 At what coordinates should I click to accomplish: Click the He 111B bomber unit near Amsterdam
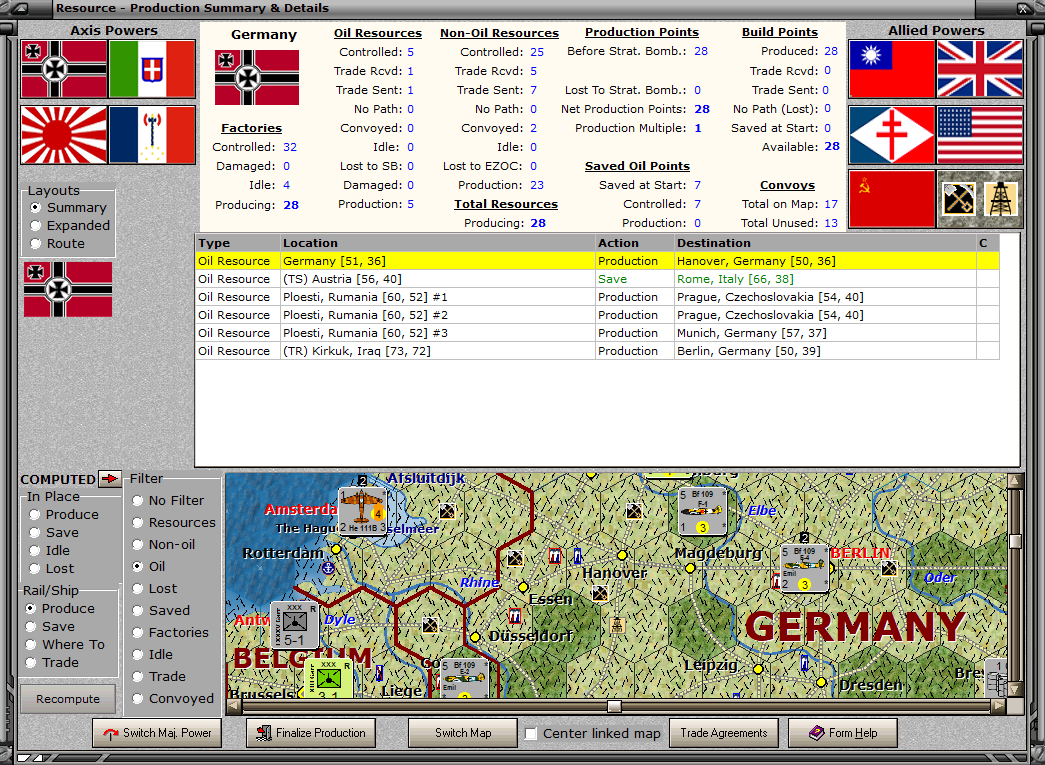362,512
